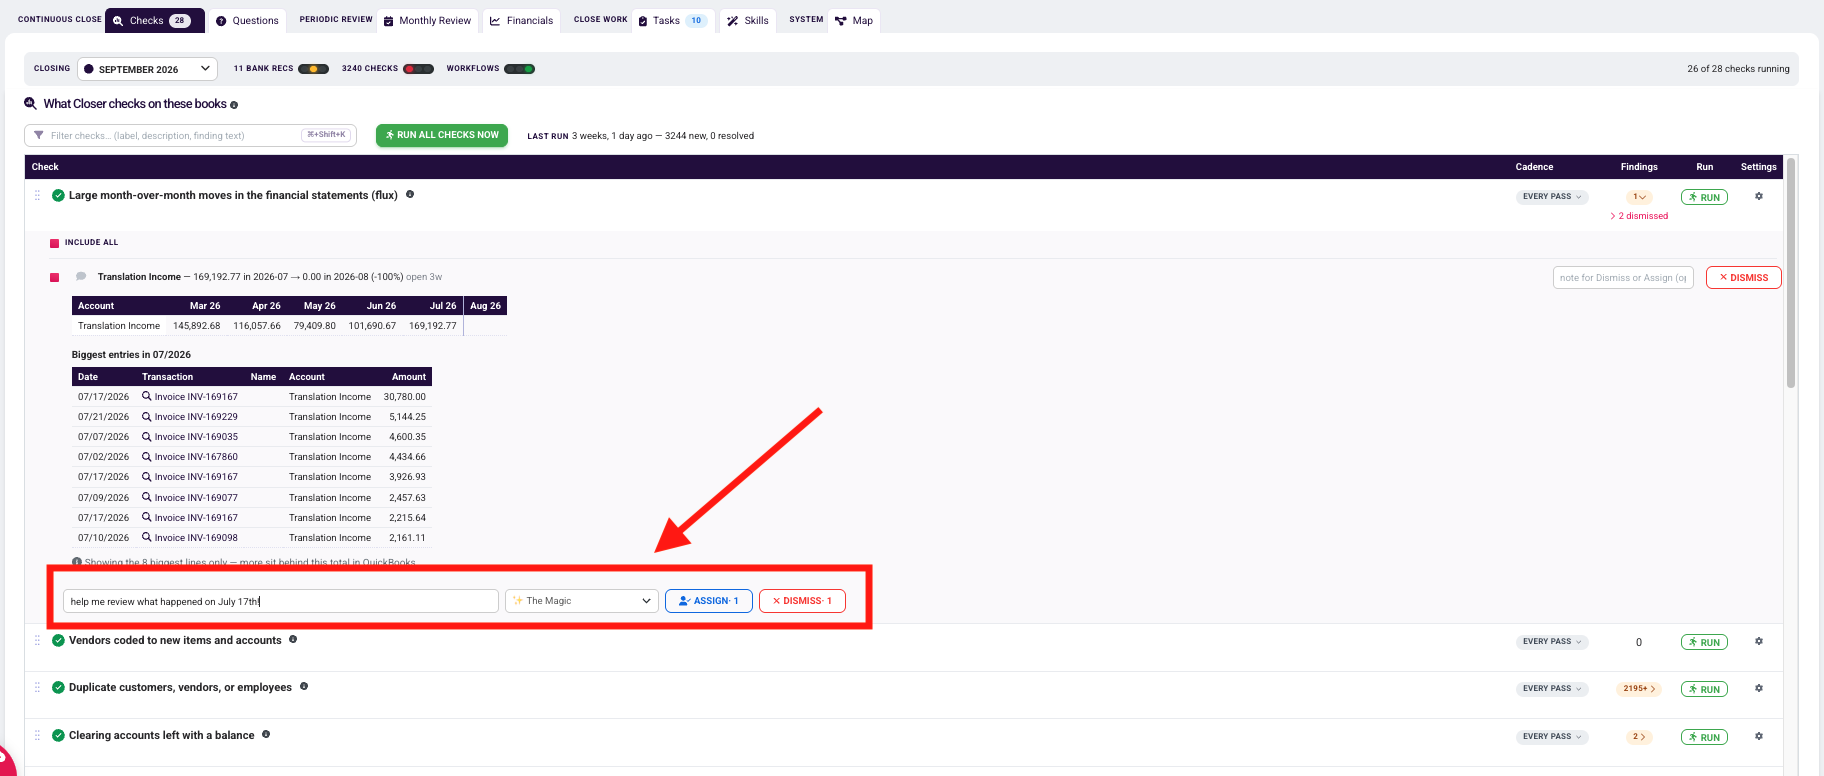This screenshot has width=1824, height=776.
Task: Dismiss the Translation Income finding at right
Action: (x=1743, y=278)
